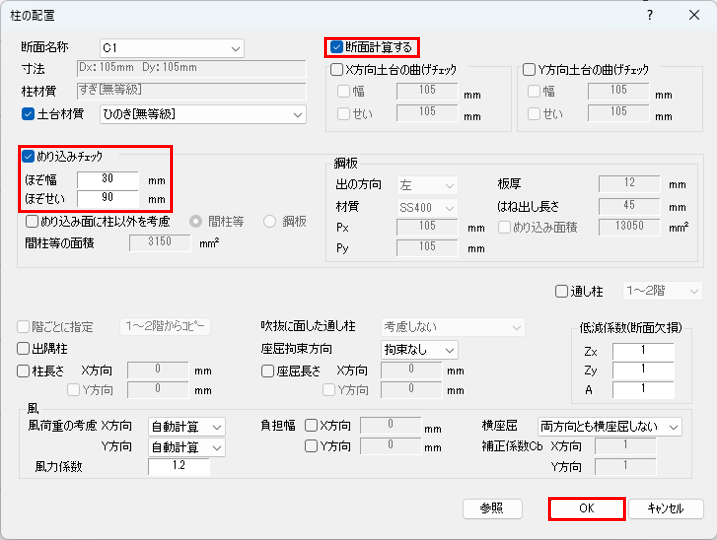Close the 柱の配置 dialog
Image resolution: width=717 pixels, height=540 pixels.
(694, 15)
